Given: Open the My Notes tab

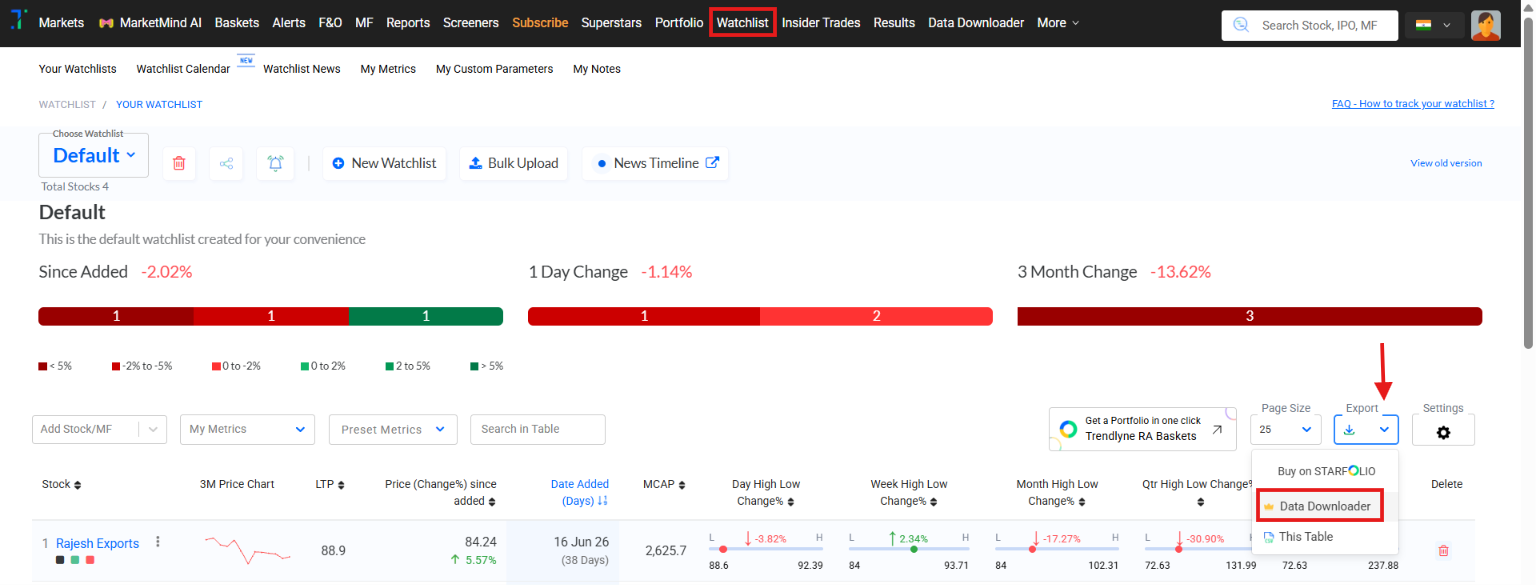Looking at the screenshot, I should tap(597, 69).
